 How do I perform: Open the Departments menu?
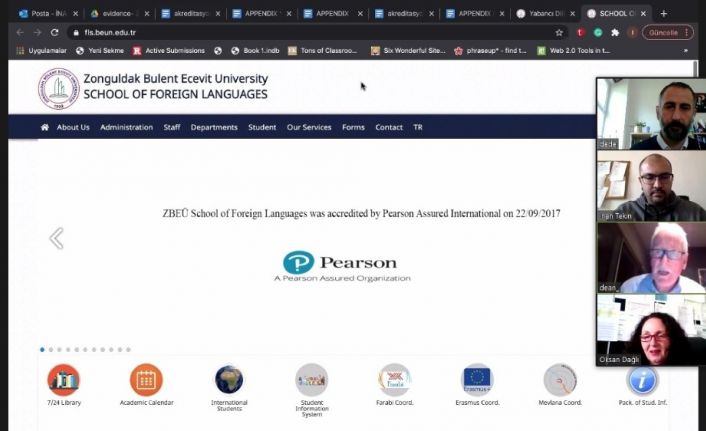[x=214, y=127]
